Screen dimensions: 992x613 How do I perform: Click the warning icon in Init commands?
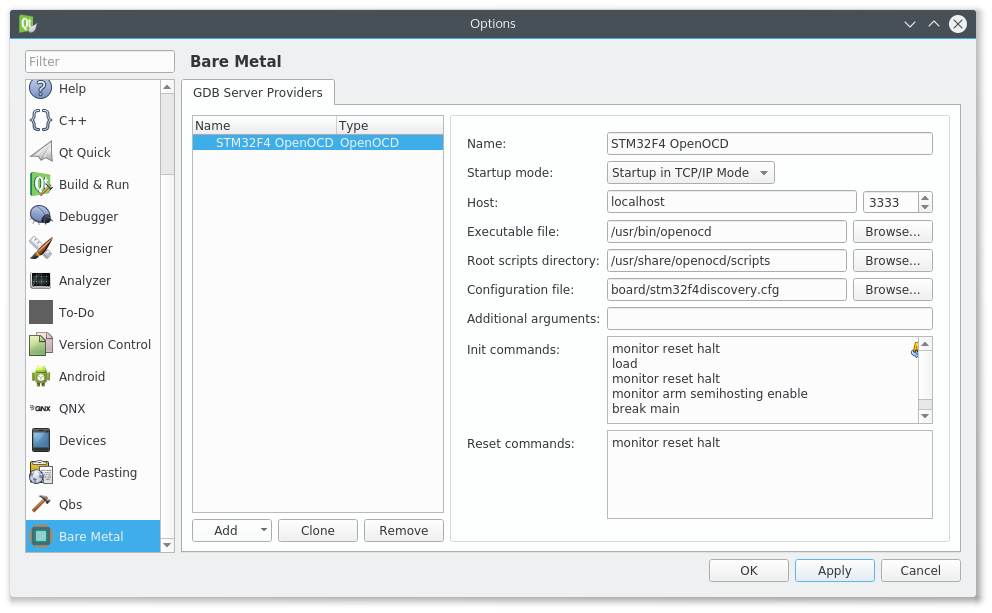915,349
